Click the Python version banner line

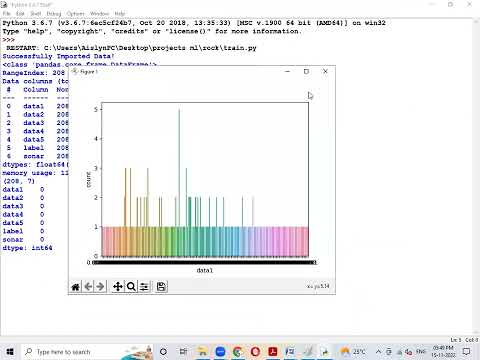point(194,23)
